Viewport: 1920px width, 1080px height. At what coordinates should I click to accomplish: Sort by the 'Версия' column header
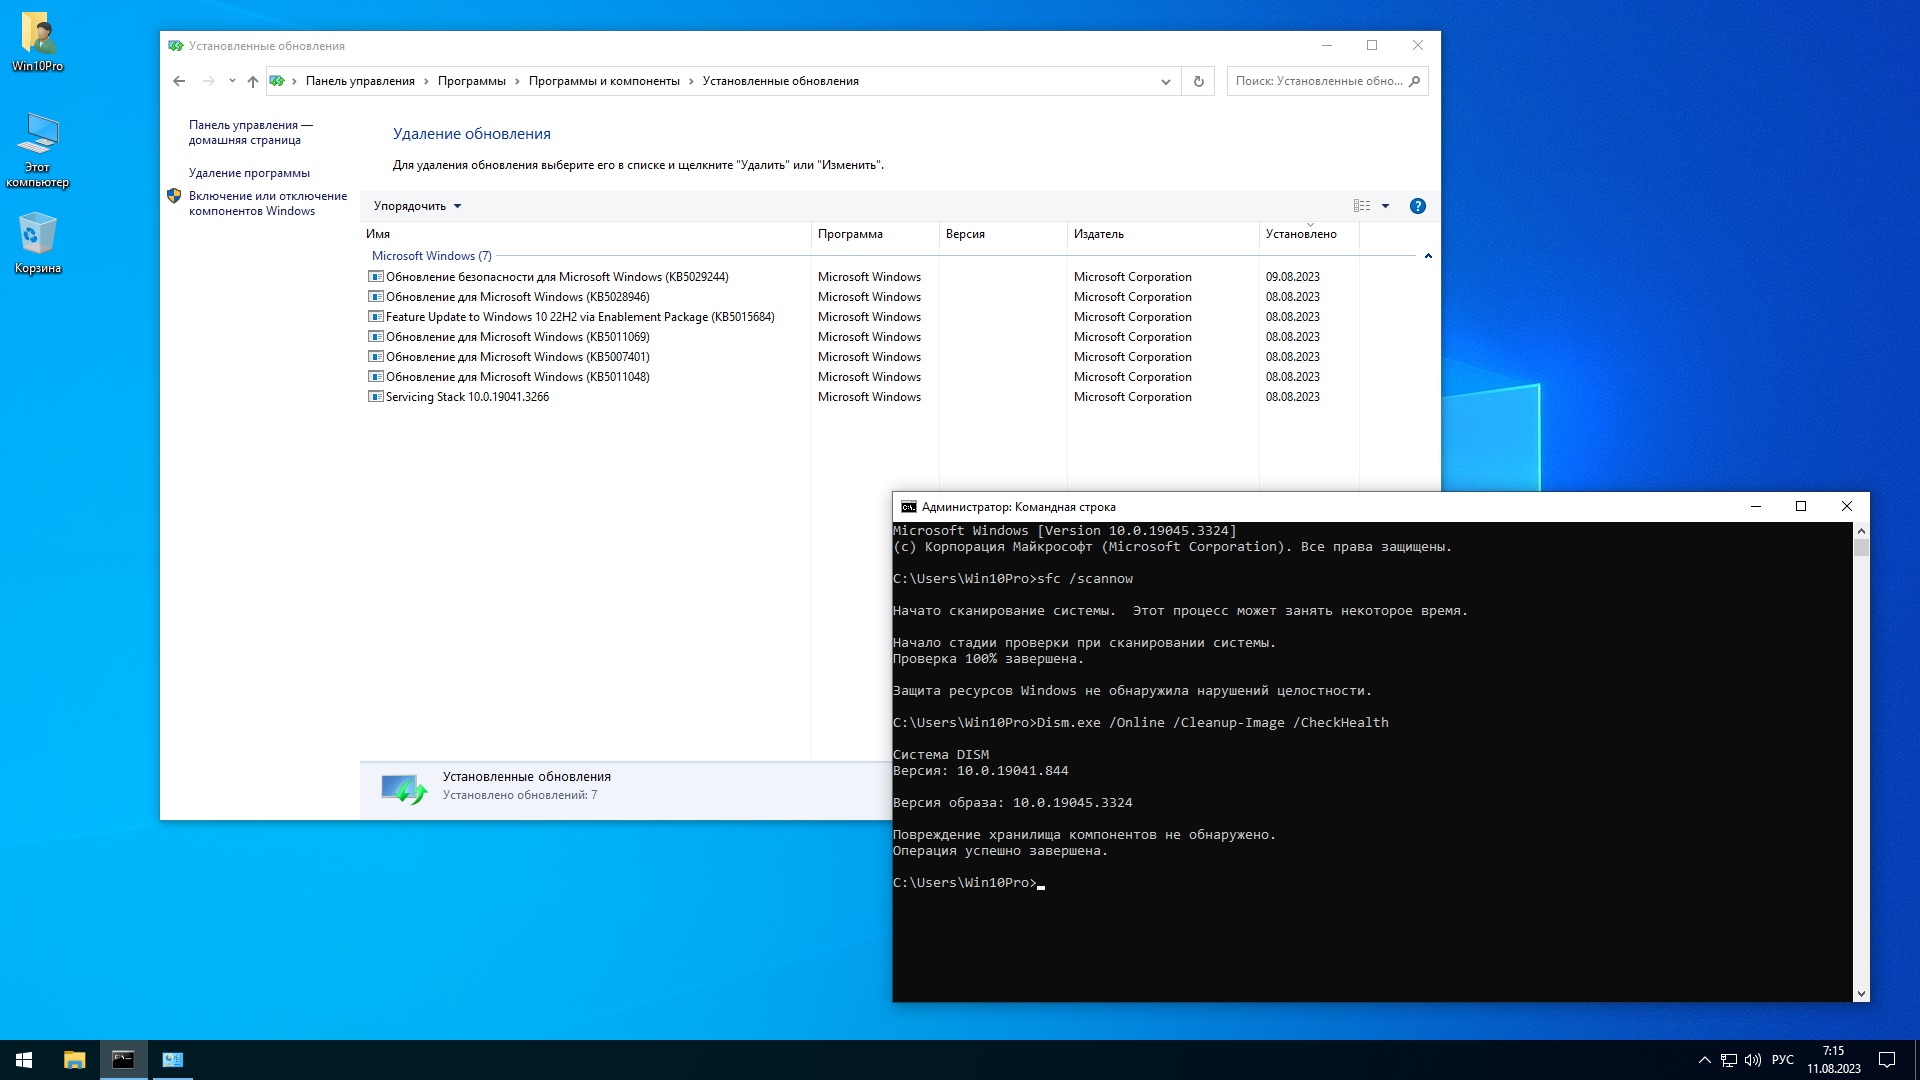coord(1003,234)
